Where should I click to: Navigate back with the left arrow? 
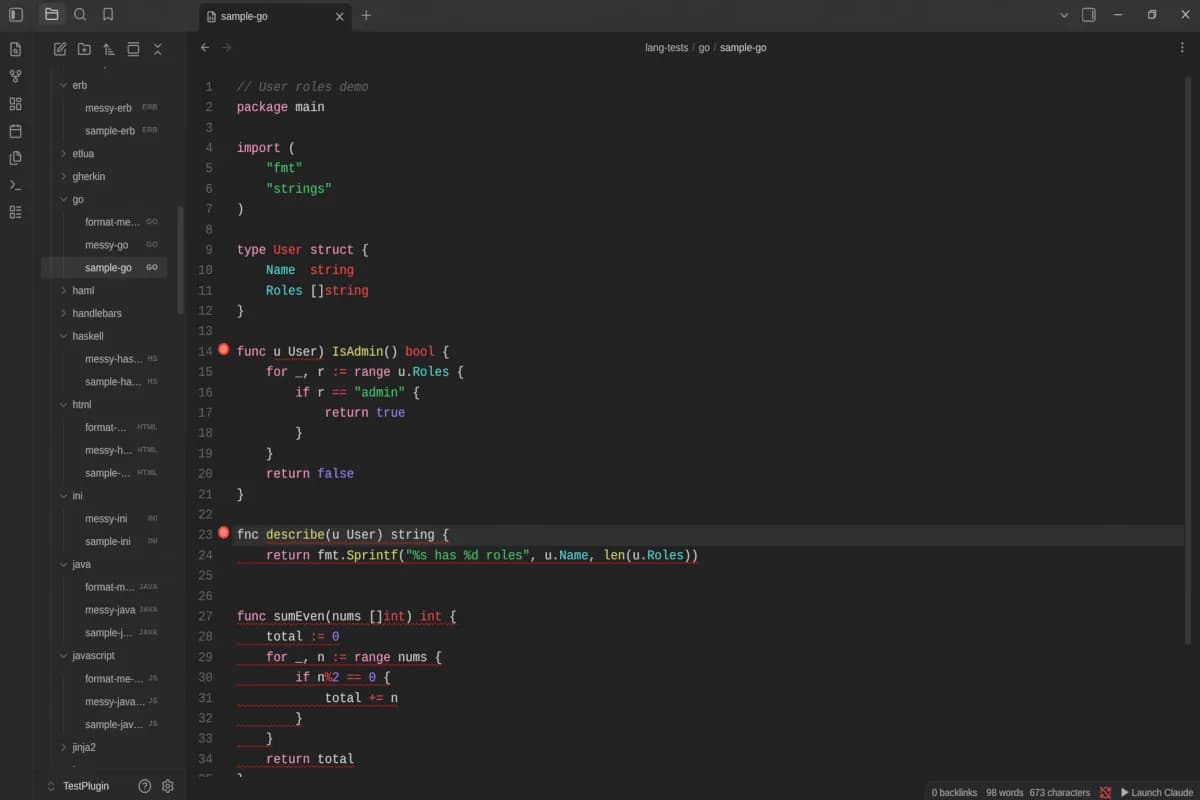[205, 47]
